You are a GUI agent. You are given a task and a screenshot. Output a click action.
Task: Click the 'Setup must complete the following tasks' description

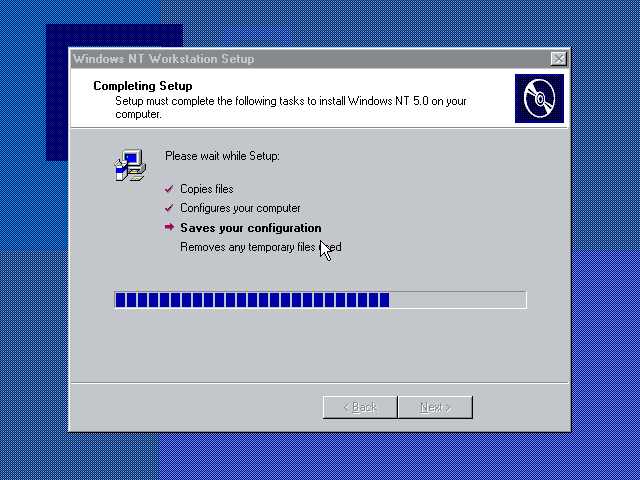click(291, 107)
